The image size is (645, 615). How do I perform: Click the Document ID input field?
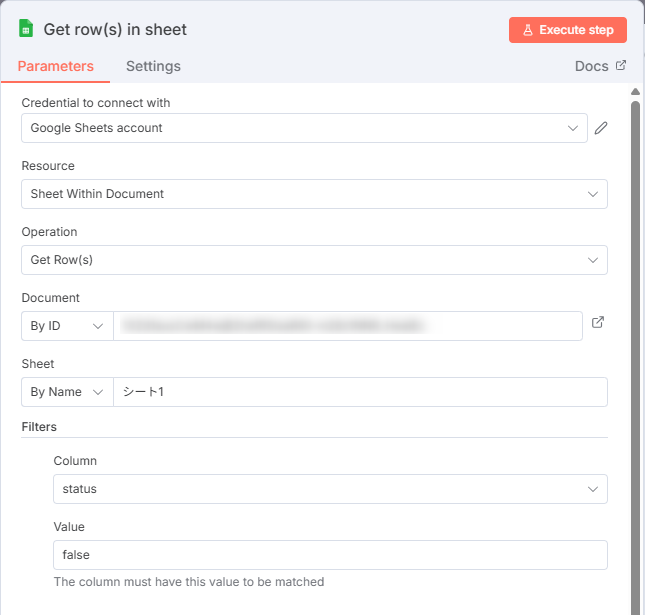(x=347, y=326)
